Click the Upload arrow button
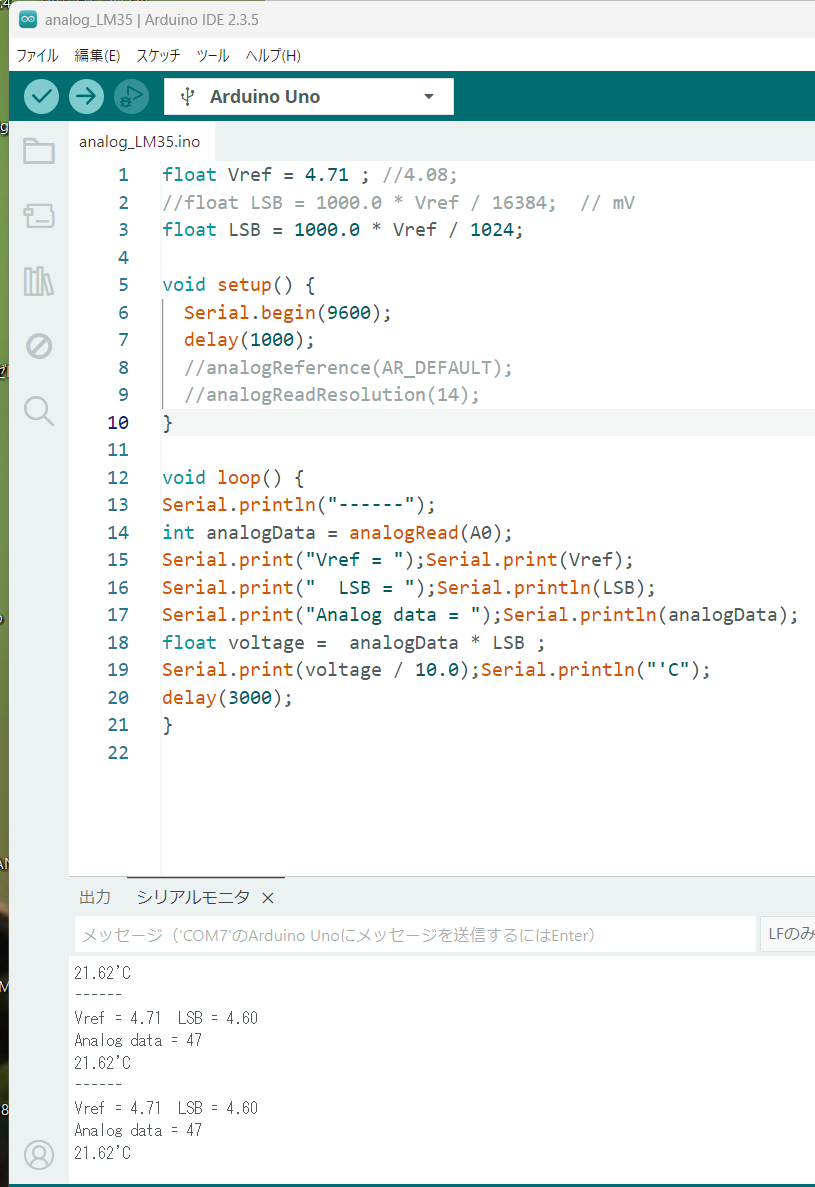Image resolution: width=815 pixels, height=1187 pixels. point(86,97)
